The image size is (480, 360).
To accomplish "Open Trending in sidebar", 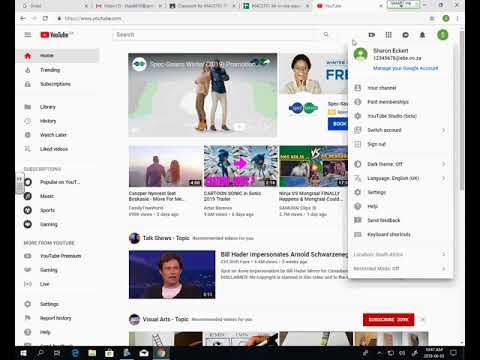I will tap(57, 70).
